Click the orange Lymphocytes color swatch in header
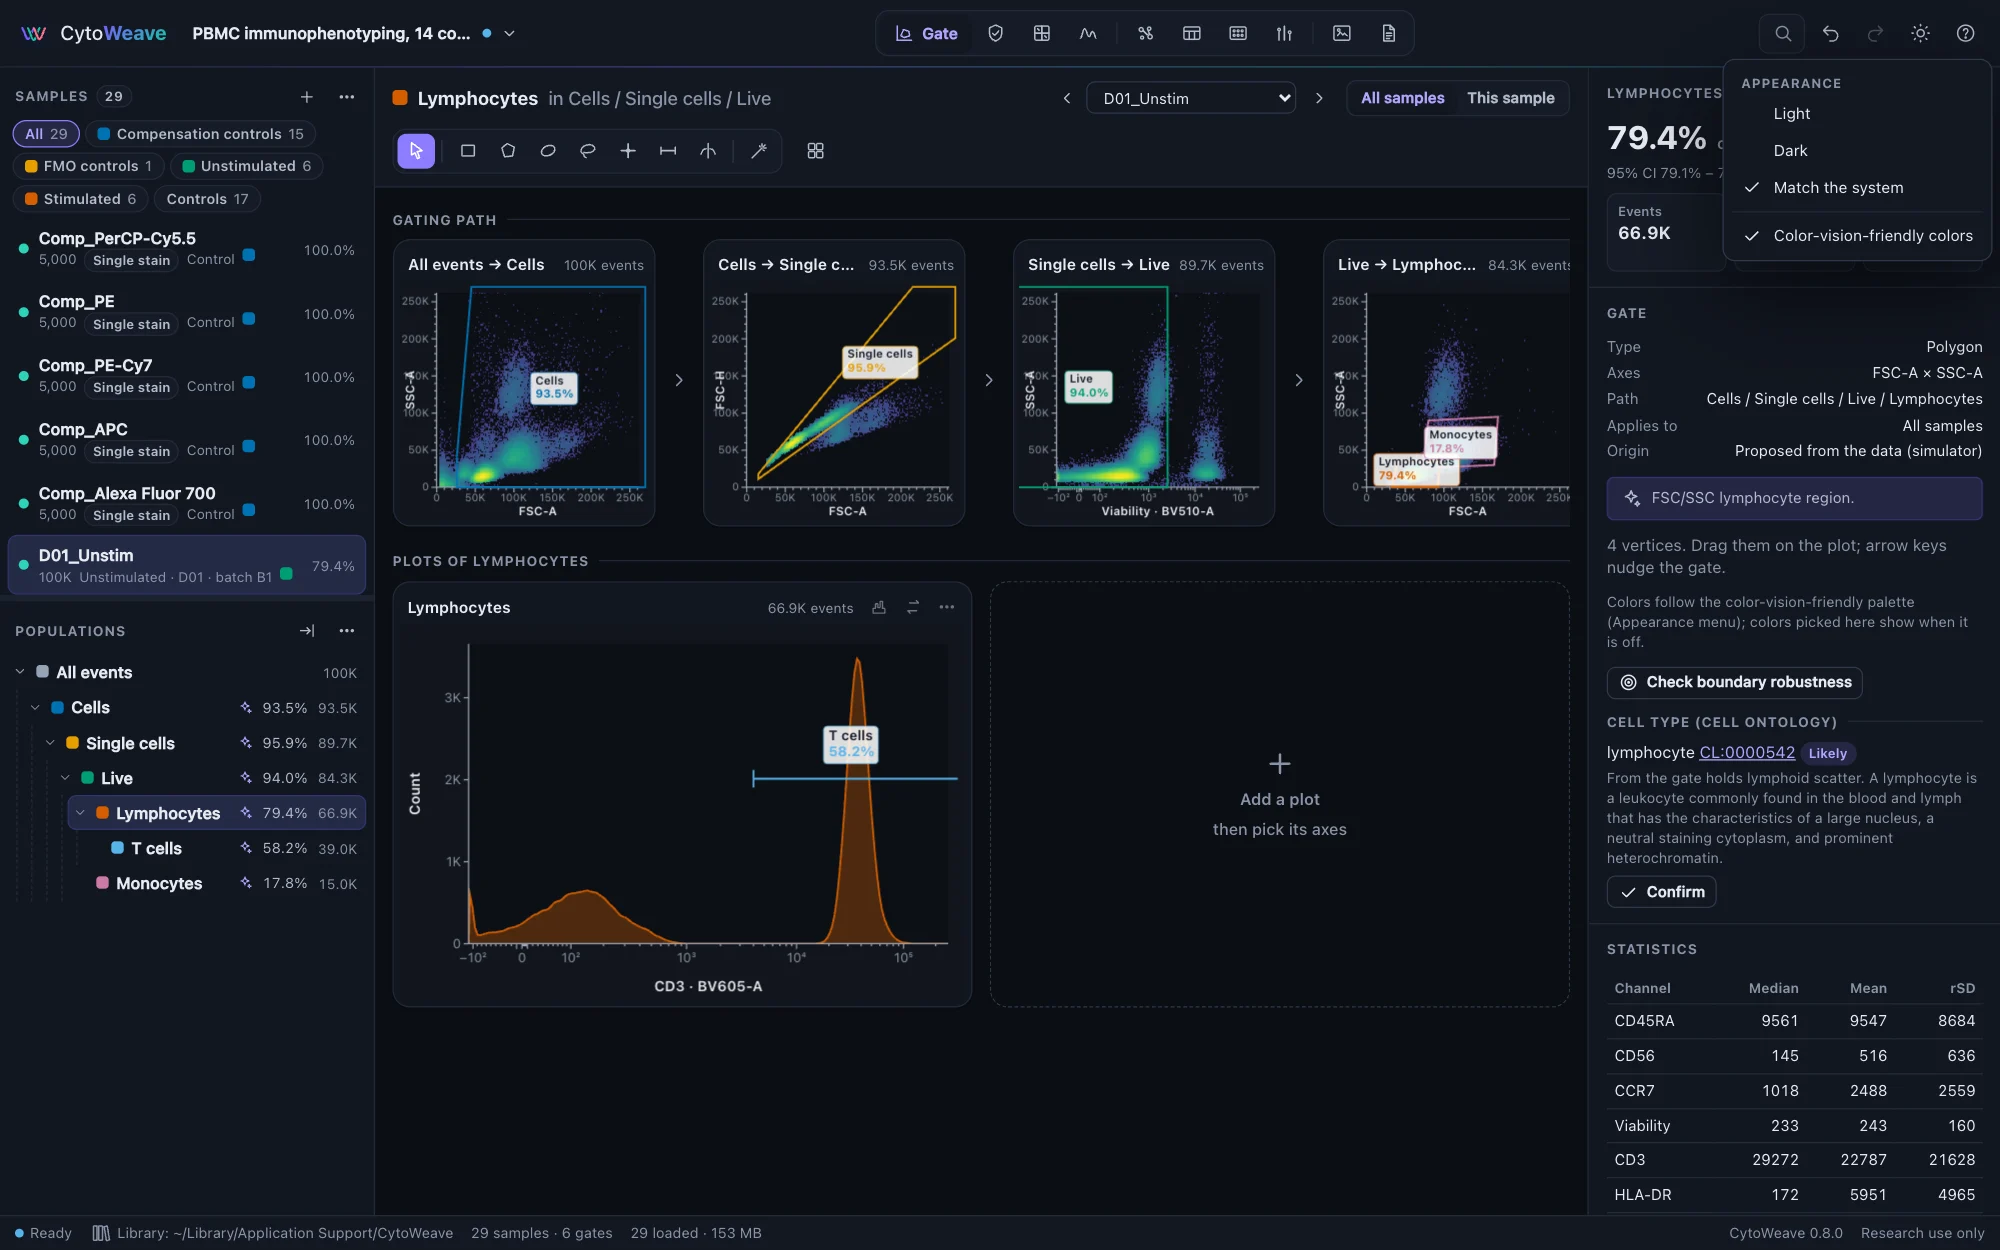The height and width of the screenshot is (1250, 2000). pyautogui.click(x=400, y=98)
